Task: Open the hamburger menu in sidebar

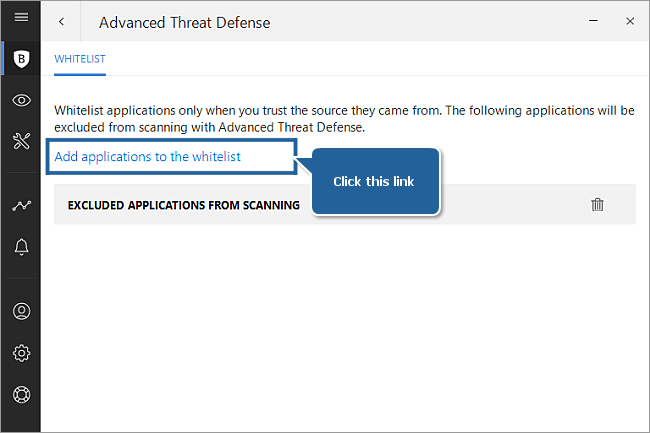Action: point(21,17)
